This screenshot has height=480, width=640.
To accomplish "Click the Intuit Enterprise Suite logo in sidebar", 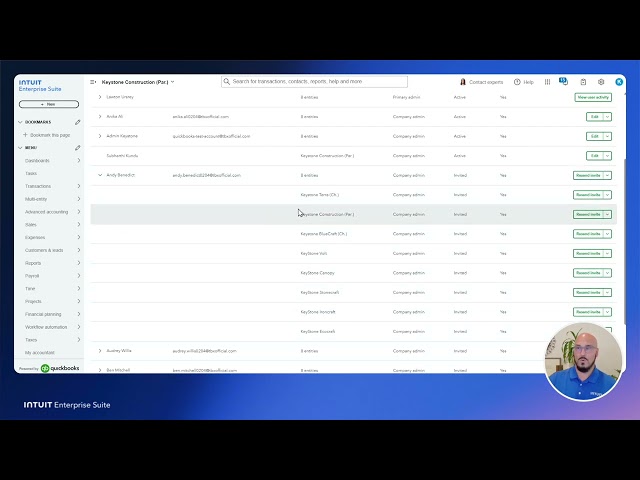I will point(40,85).
